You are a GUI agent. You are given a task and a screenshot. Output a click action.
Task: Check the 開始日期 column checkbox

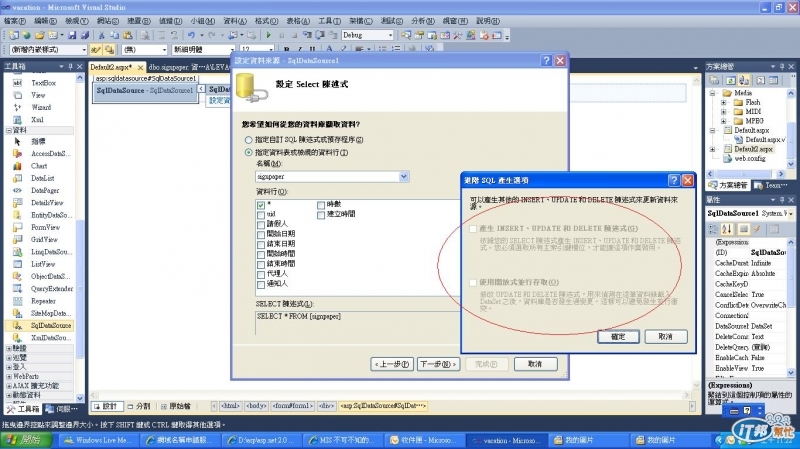261,235
